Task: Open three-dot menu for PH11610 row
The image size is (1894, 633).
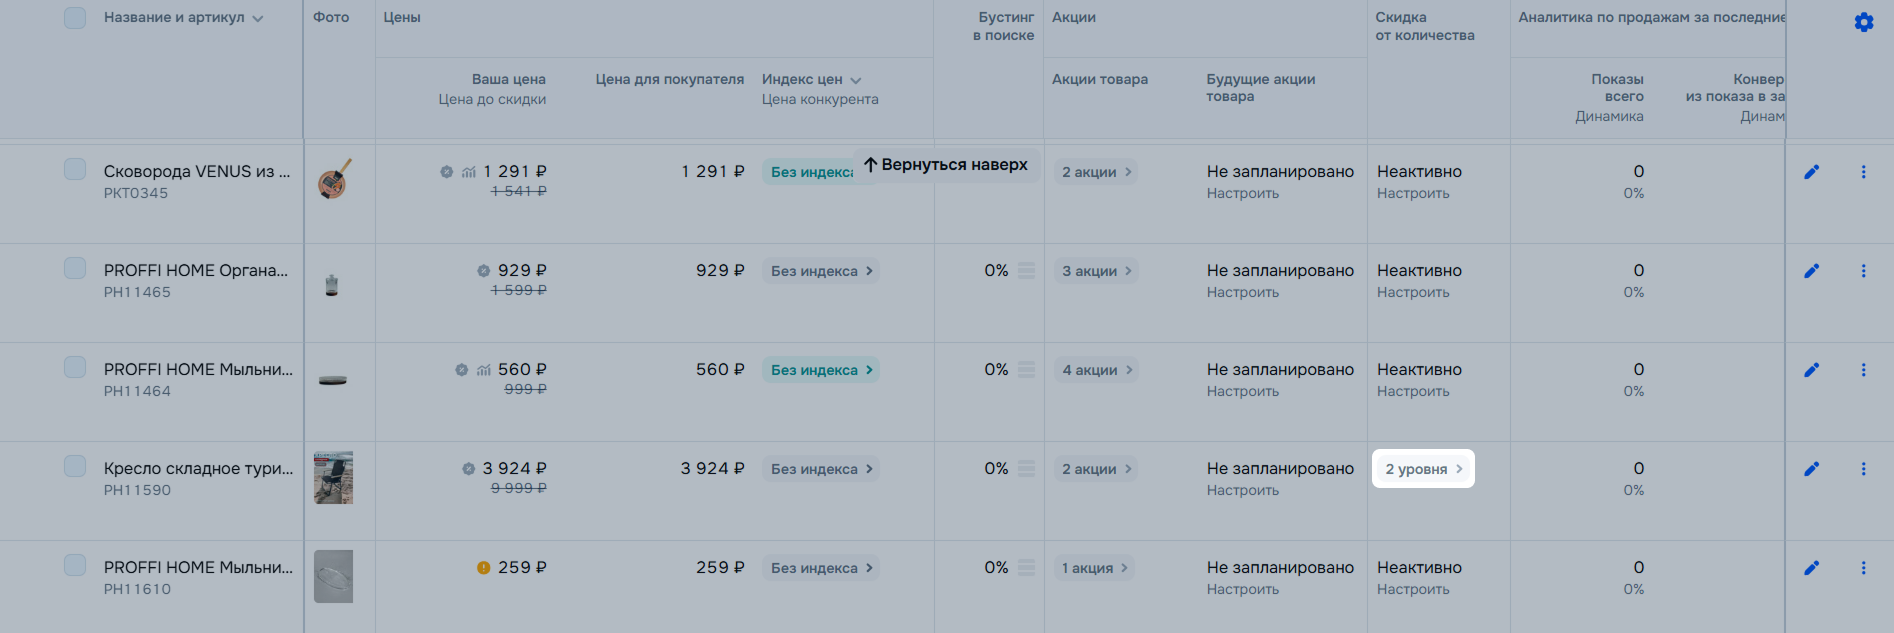Action: (1863, 568)
